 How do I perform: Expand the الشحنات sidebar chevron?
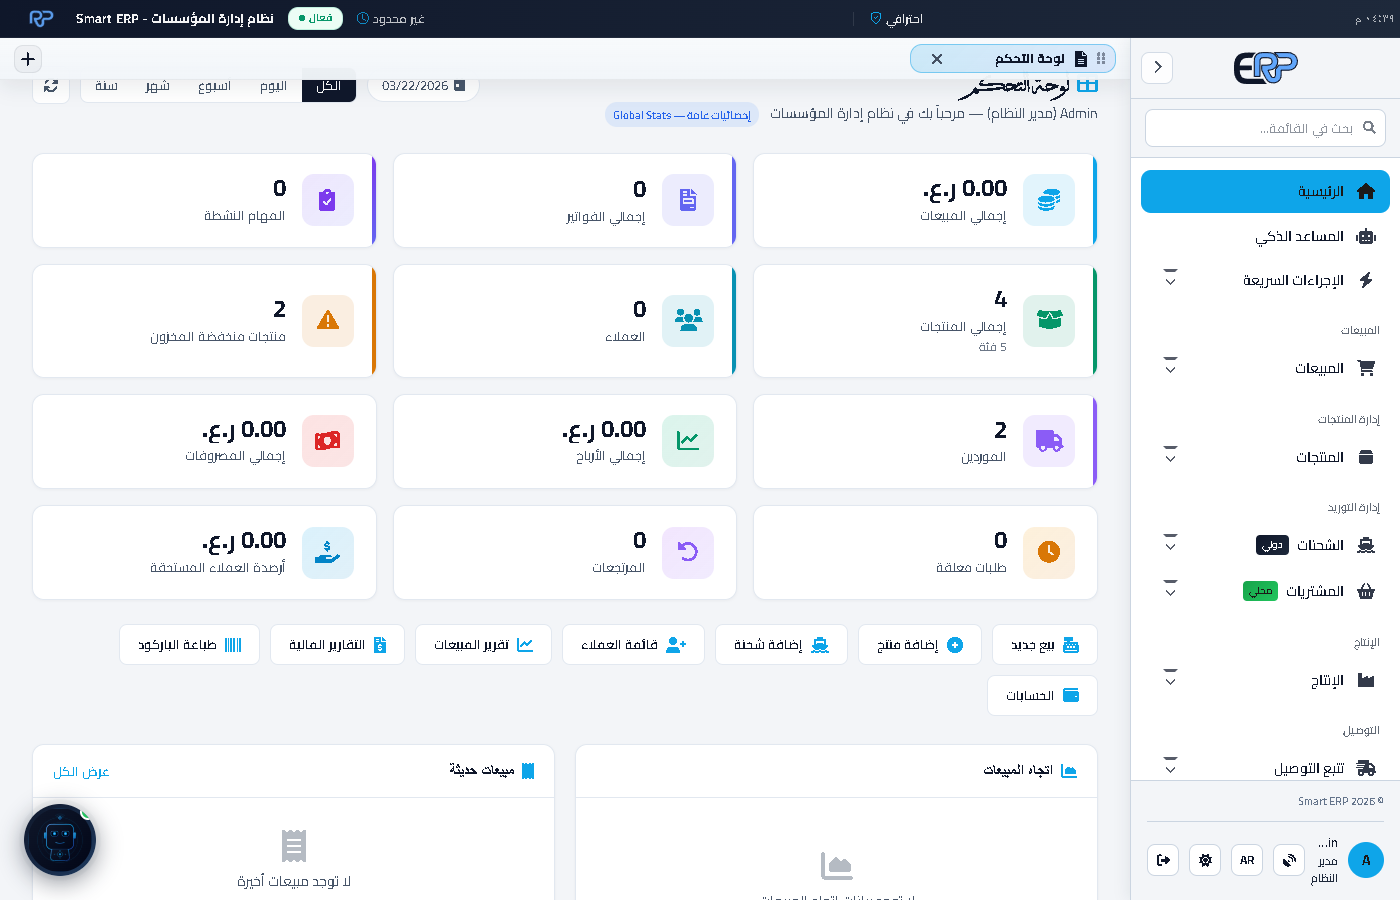click(1171, 545)
